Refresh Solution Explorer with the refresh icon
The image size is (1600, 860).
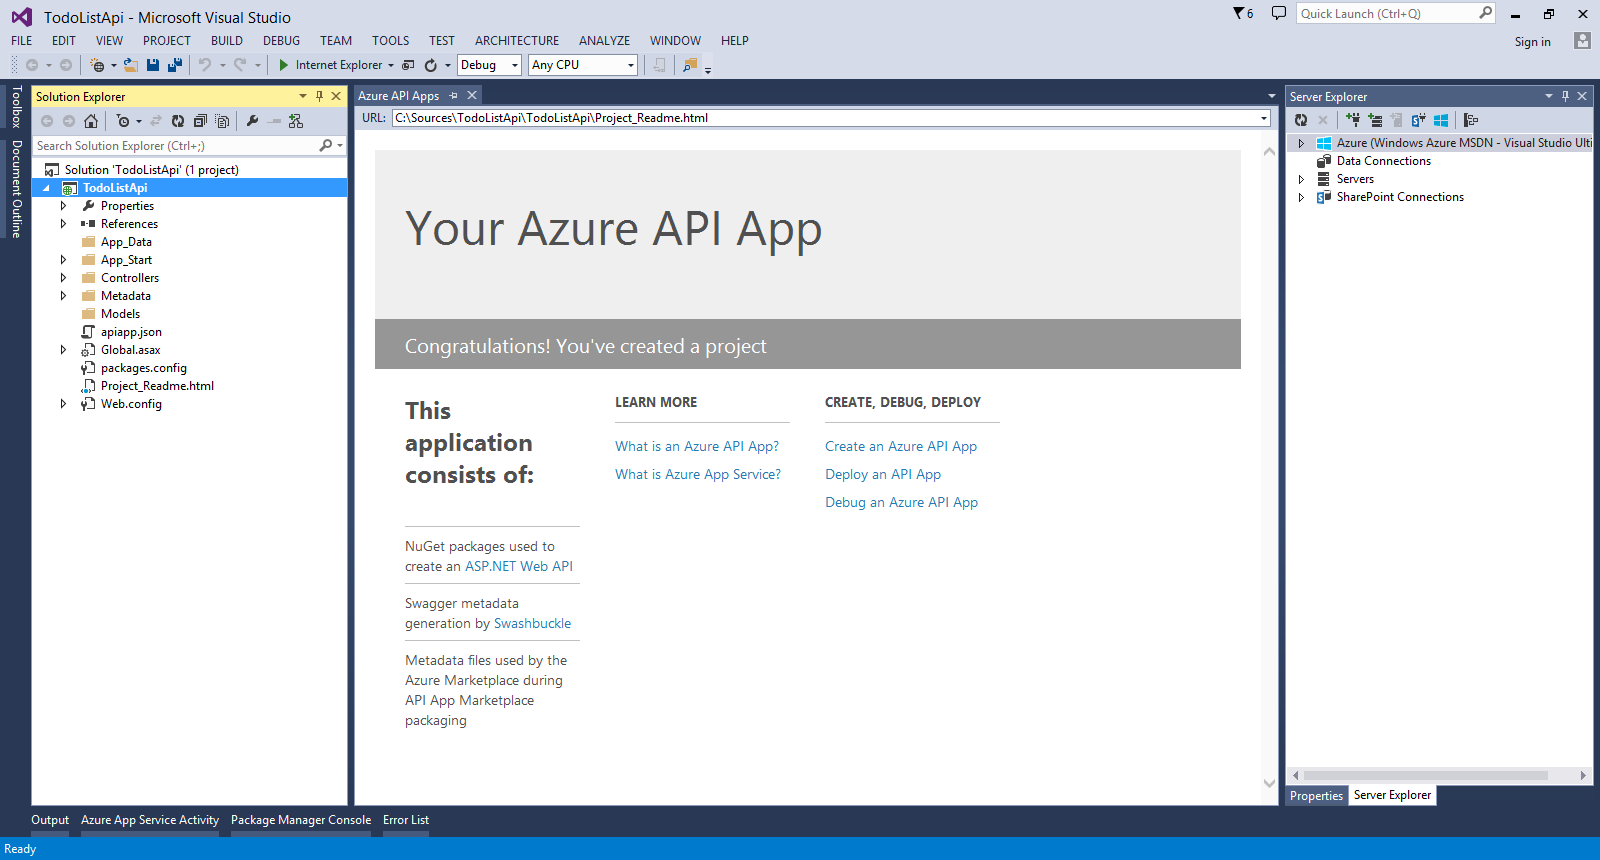pyautogui.click(x=178, y=121)
